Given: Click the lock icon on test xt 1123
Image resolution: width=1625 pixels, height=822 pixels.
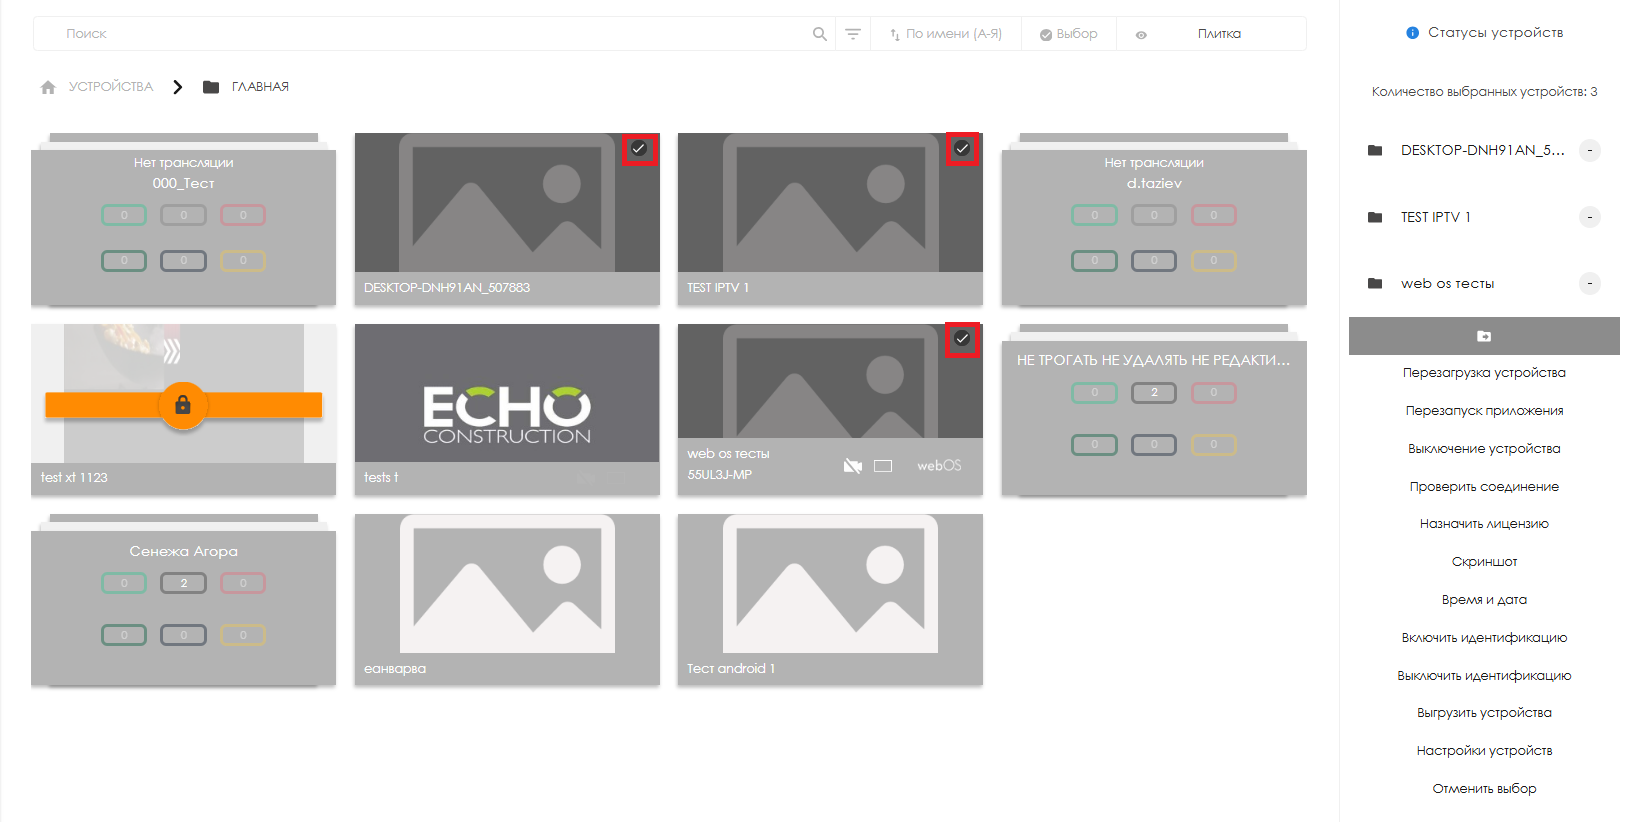Looking at the screenshot, I should (x=183, y=405).
